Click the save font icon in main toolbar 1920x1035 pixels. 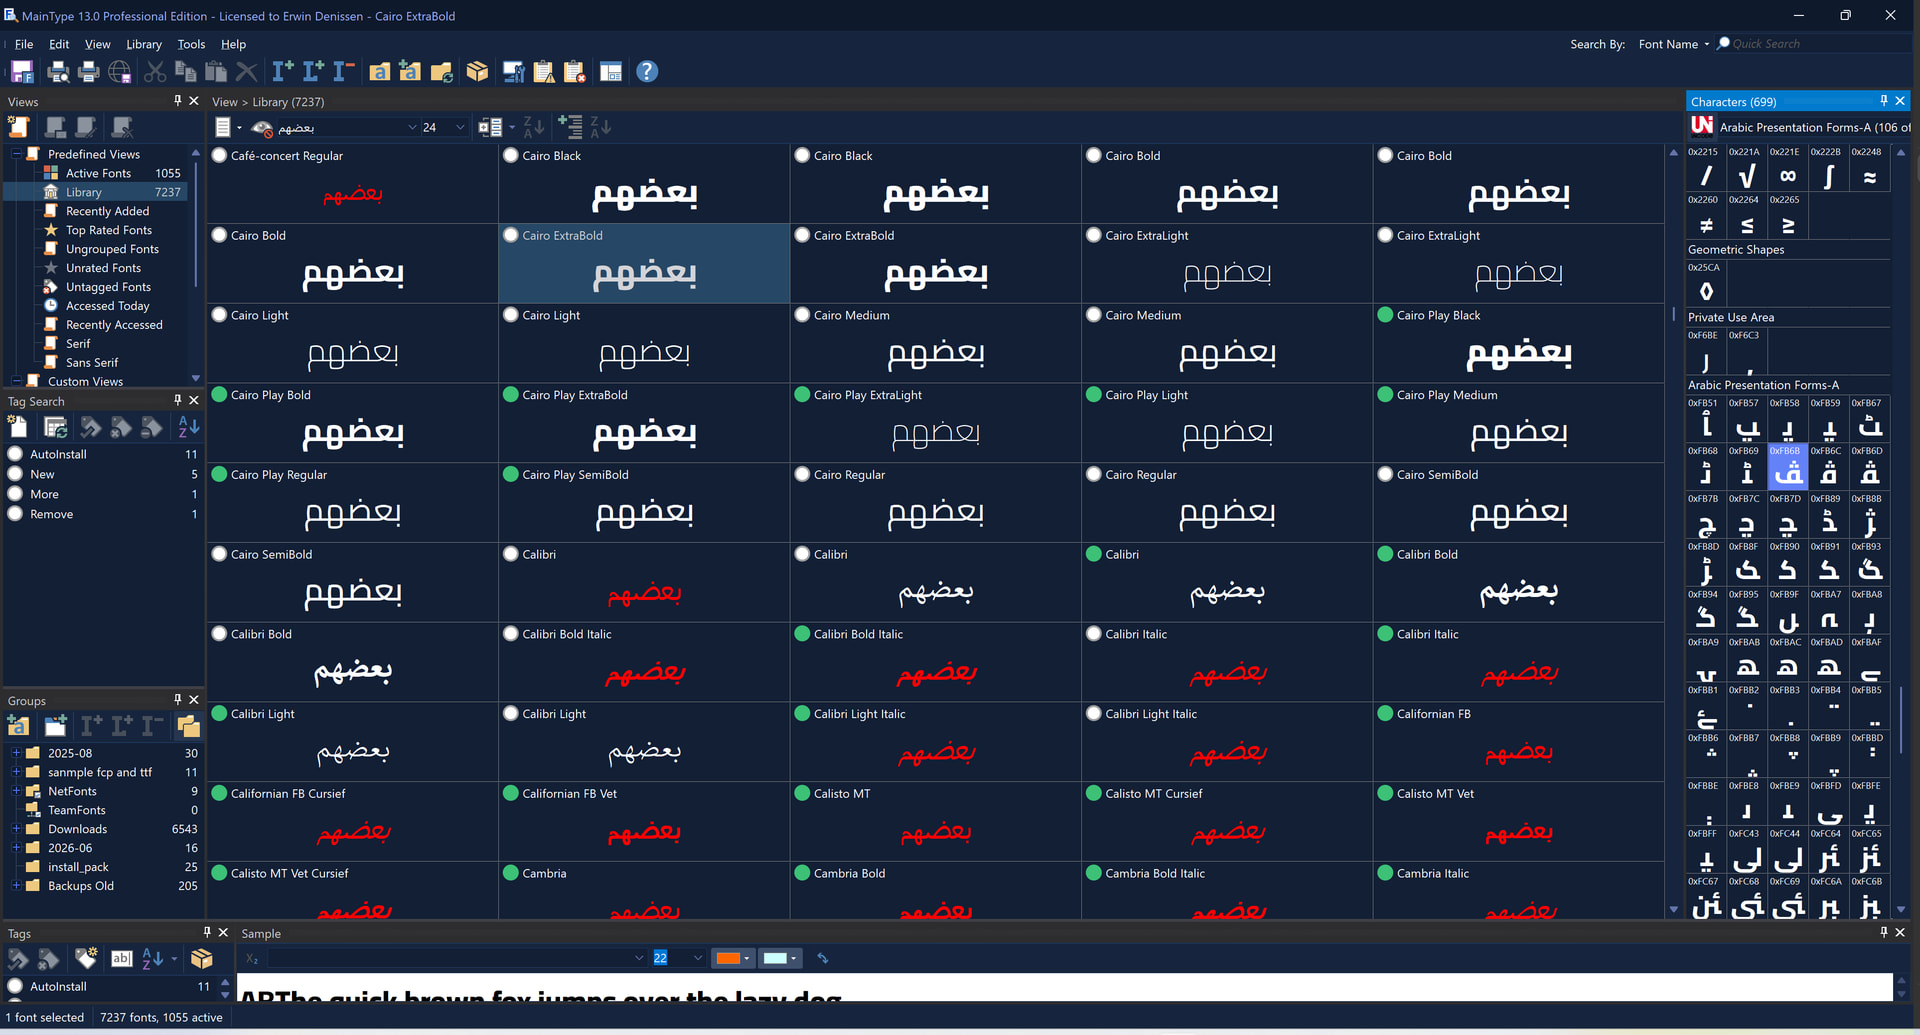tap(22, 71)
